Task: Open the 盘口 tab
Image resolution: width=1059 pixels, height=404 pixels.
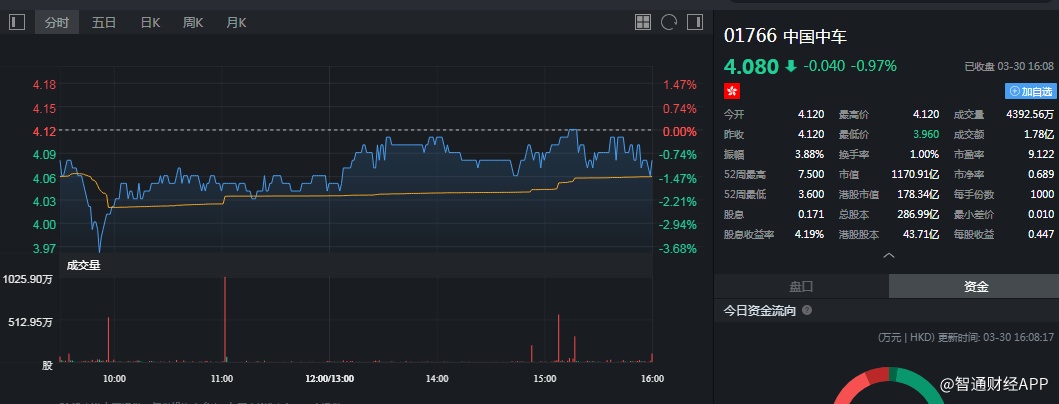Action: [x=801, y=286]
